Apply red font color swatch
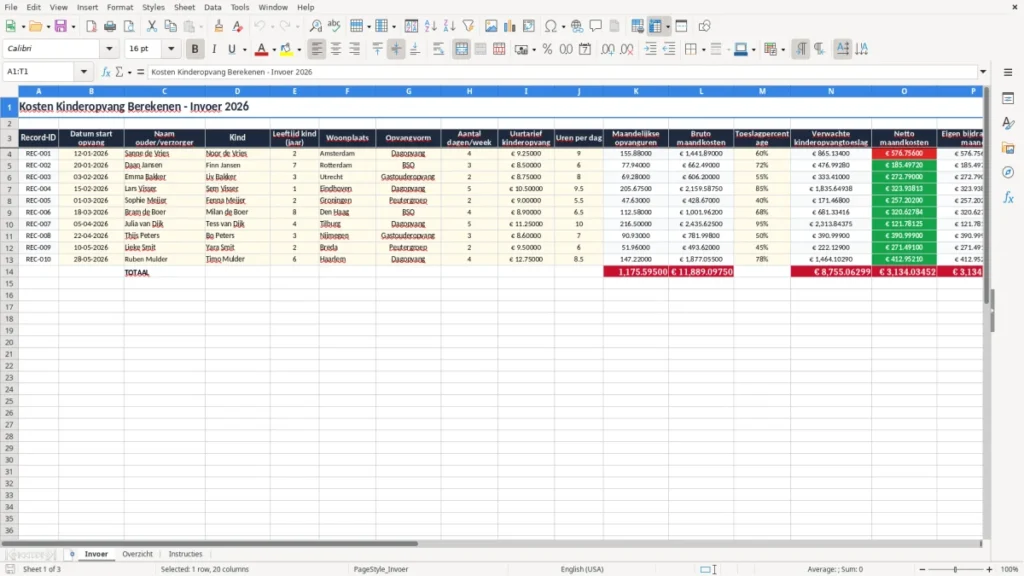Screen dimensions: 1024x576 click(261, 49)
